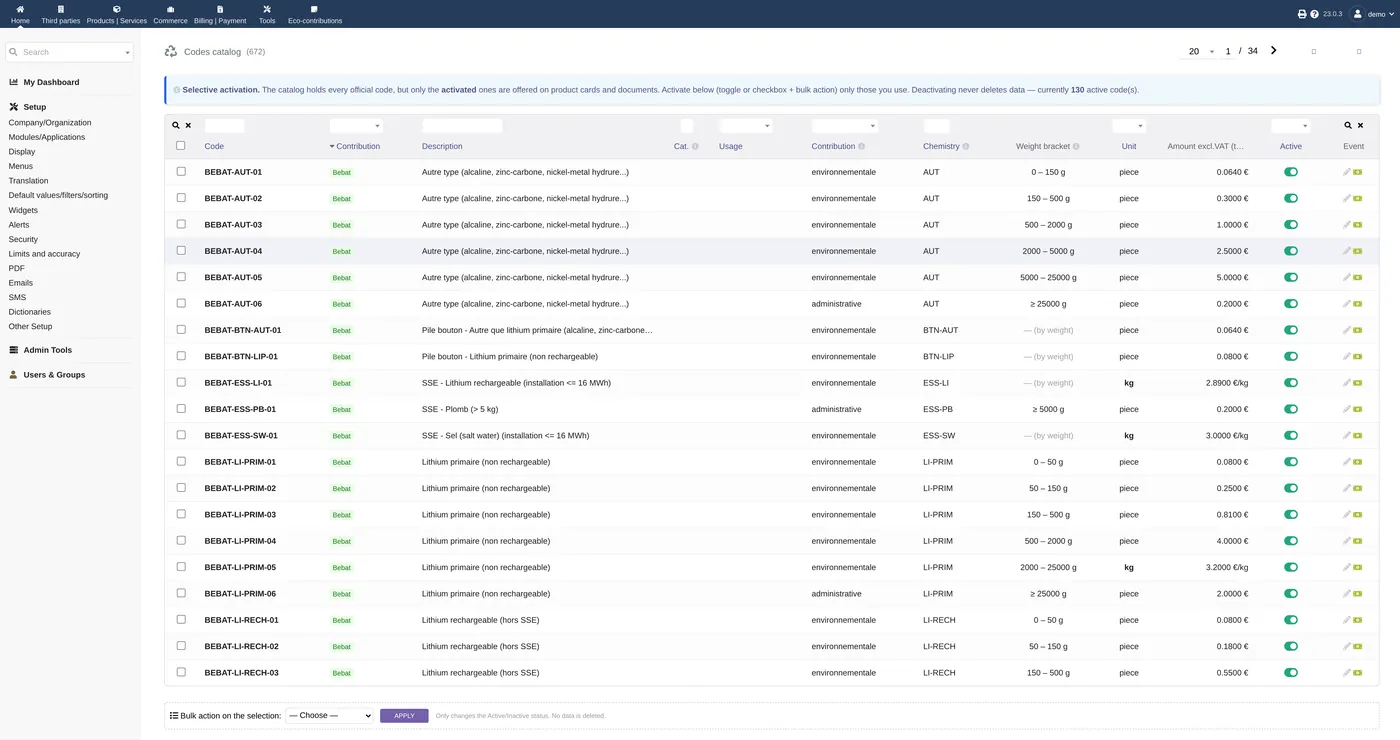Open the rows-per-page dropdown showing 20

(x=1201, y=51)
